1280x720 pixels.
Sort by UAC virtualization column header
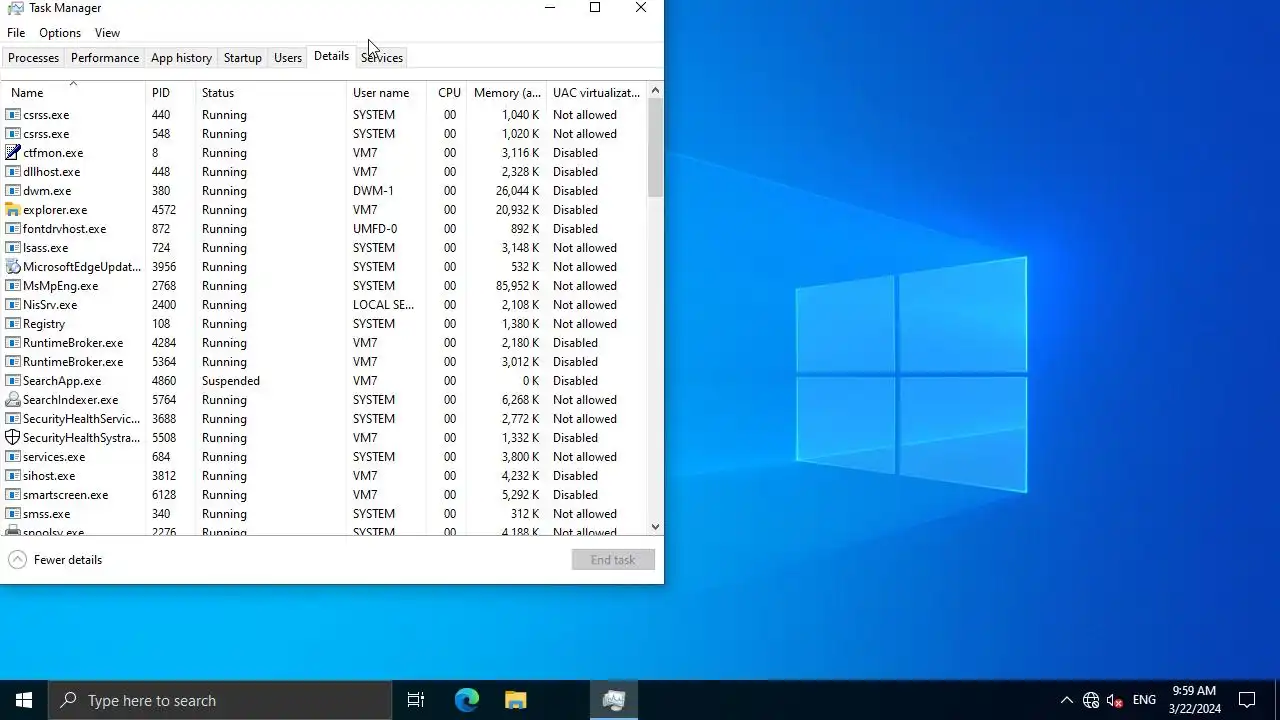click(x=597, y=93)
